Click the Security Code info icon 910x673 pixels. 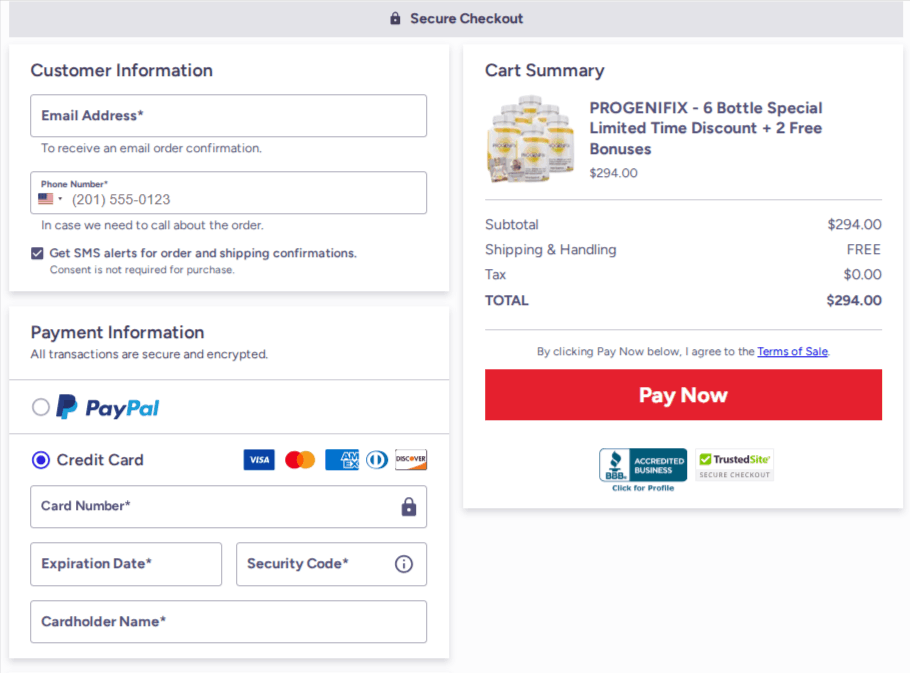pos(403,564)
